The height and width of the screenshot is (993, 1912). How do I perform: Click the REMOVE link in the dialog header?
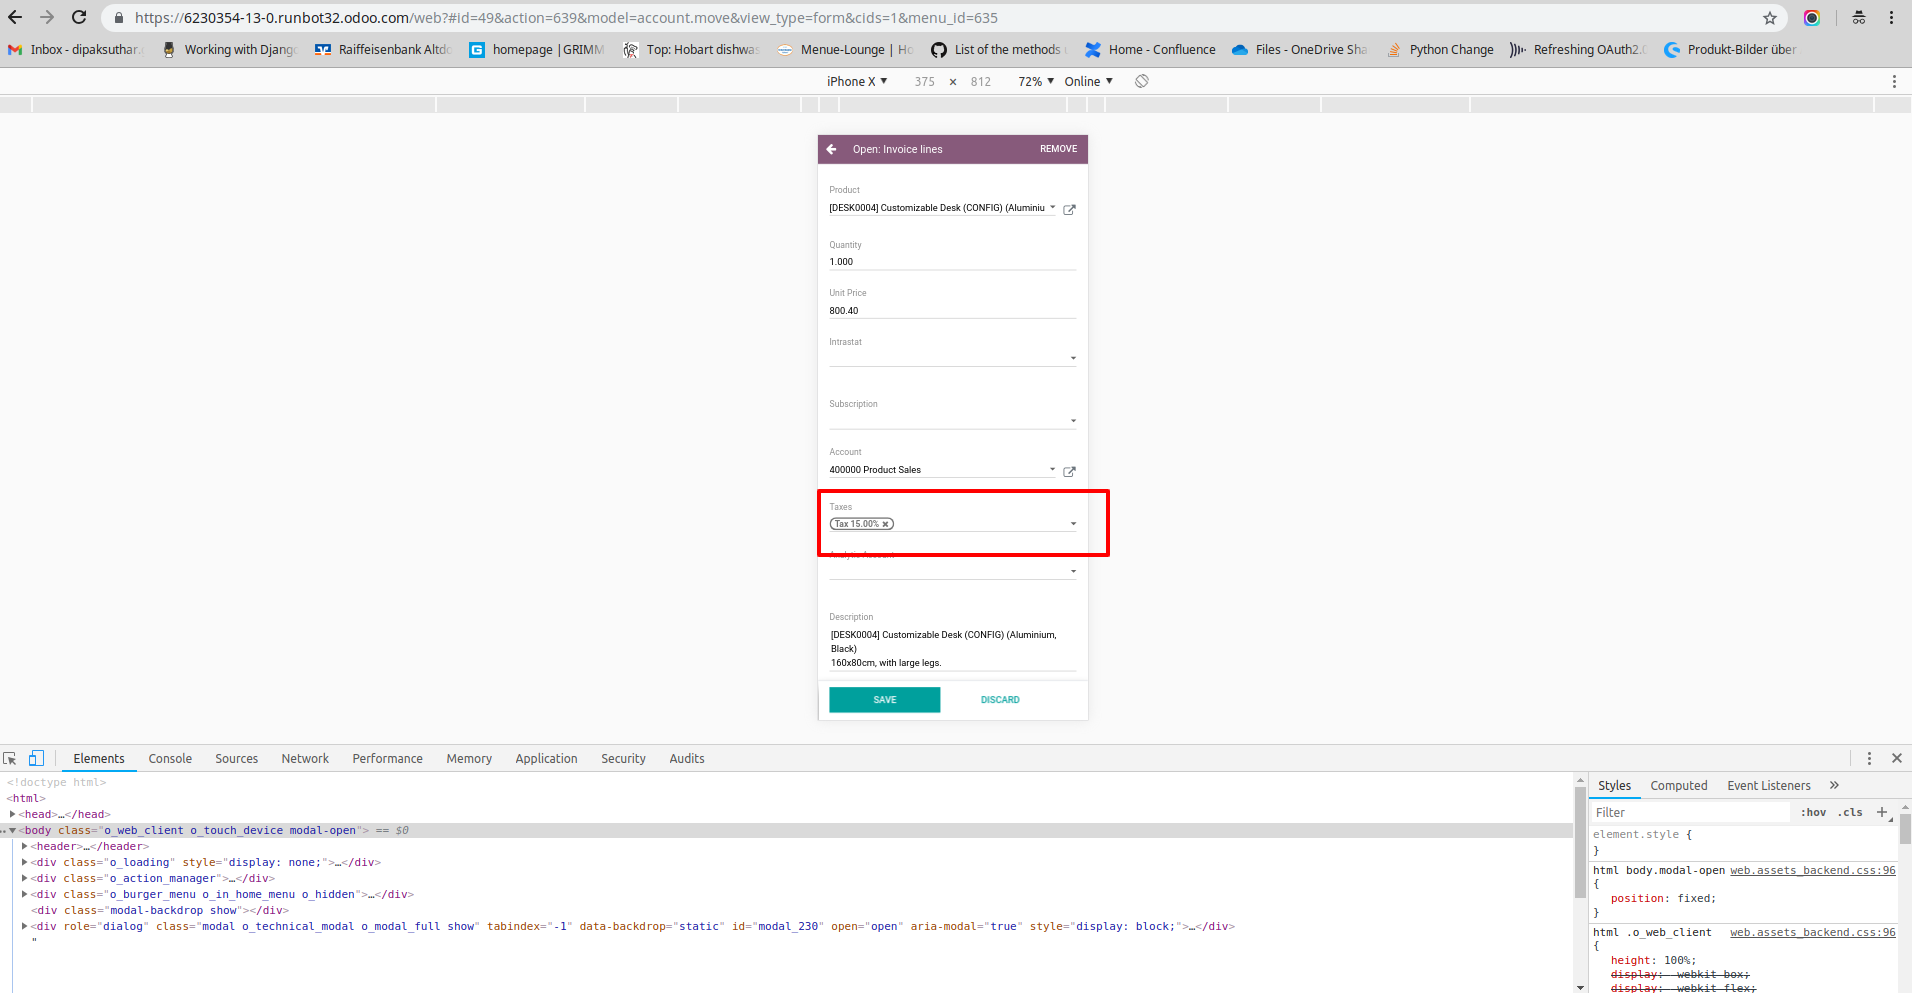[x=1058, y=148]
